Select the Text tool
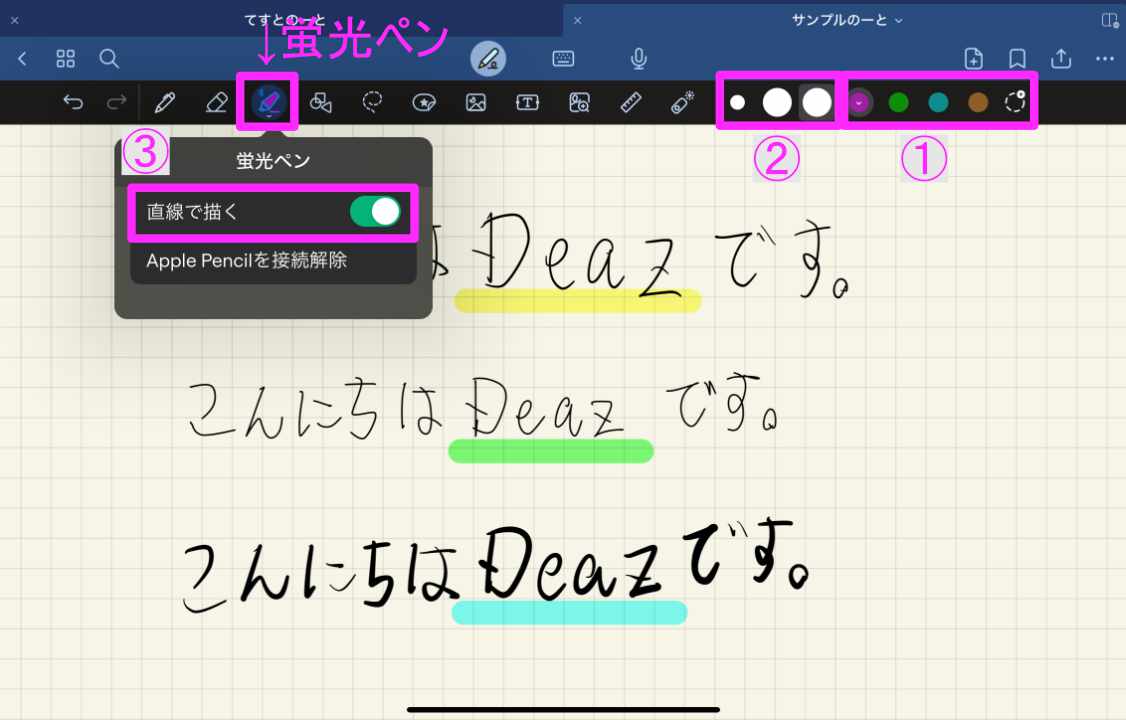 coord(527,102)
